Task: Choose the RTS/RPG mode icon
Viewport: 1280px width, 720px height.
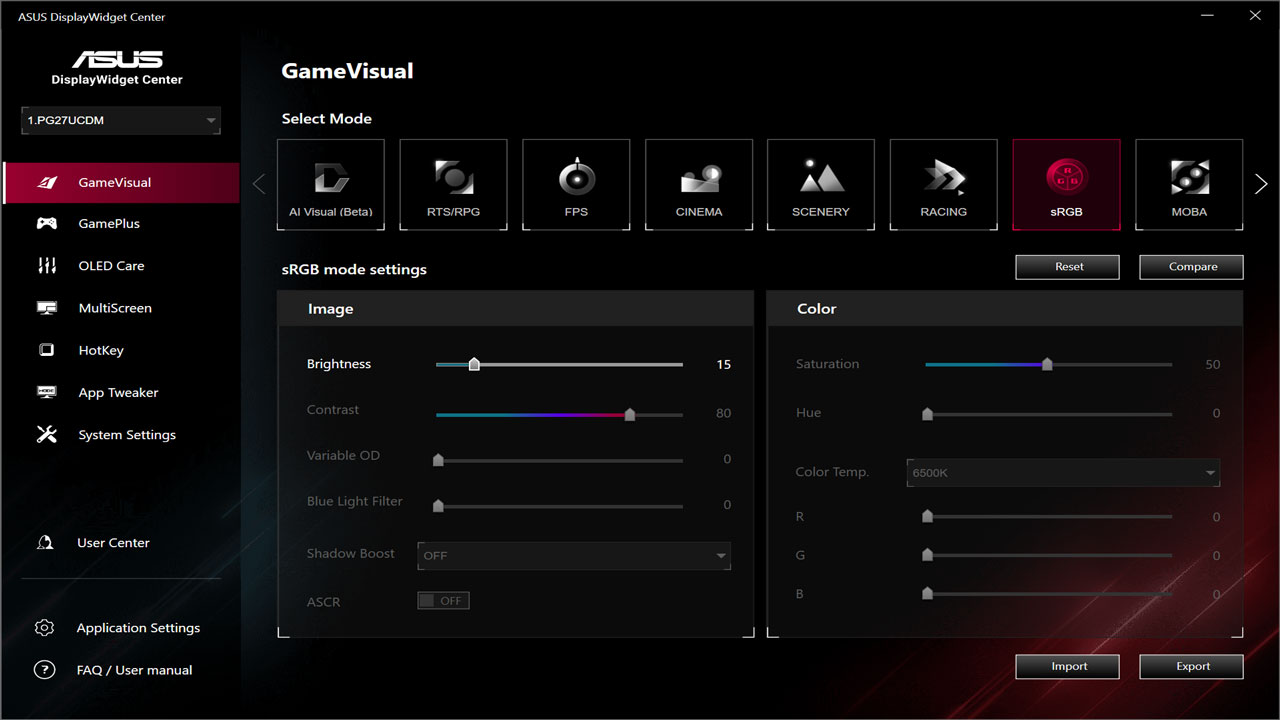Action: click(x=453, y=177)
